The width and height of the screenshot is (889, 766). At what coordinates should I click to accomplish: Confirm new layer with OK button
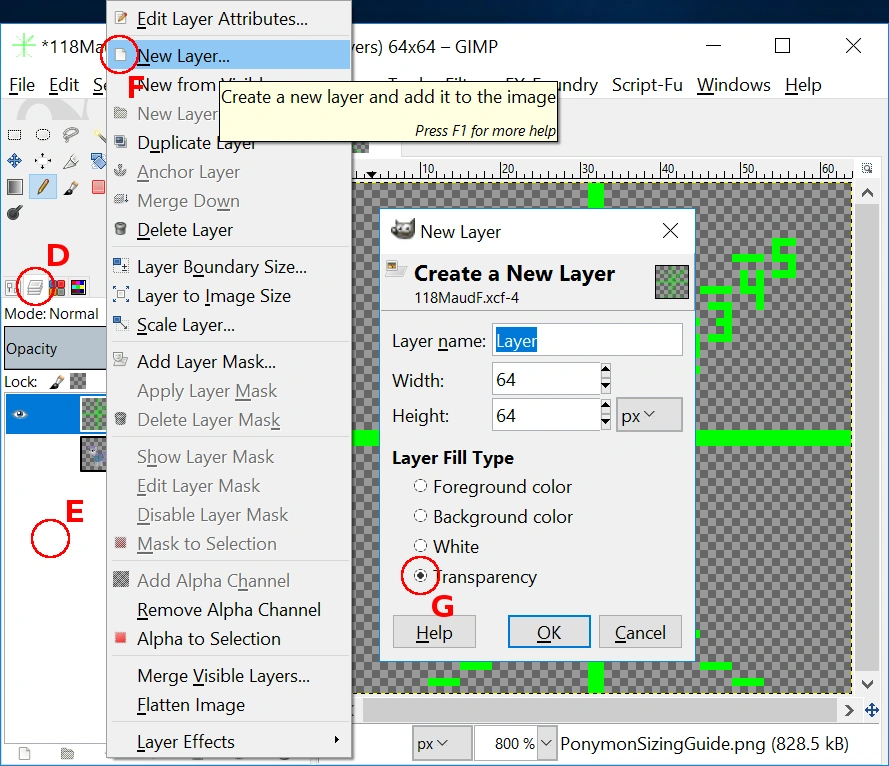(x=549, y=632)
